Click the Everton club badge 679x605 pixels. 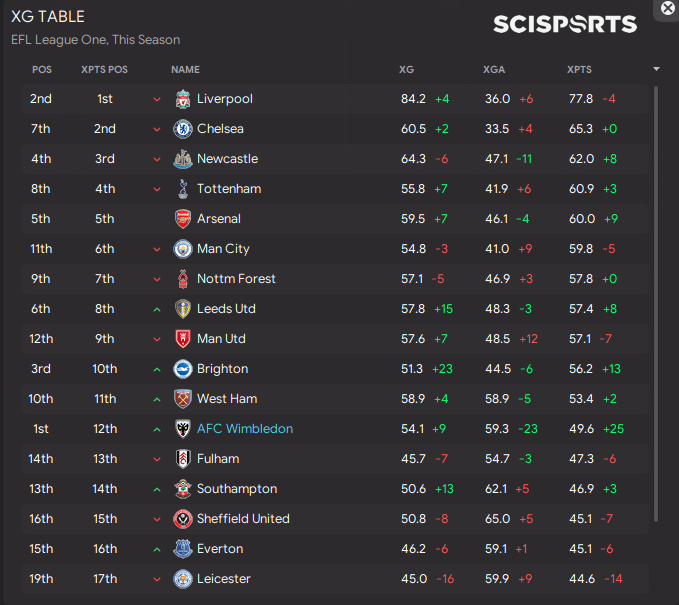pyautogui.click(x=183, y=549)
